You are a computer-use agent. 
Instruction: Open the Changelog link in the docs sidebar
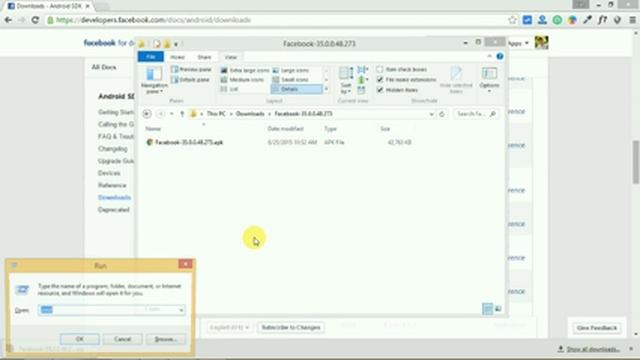click(x=113, y=149)
